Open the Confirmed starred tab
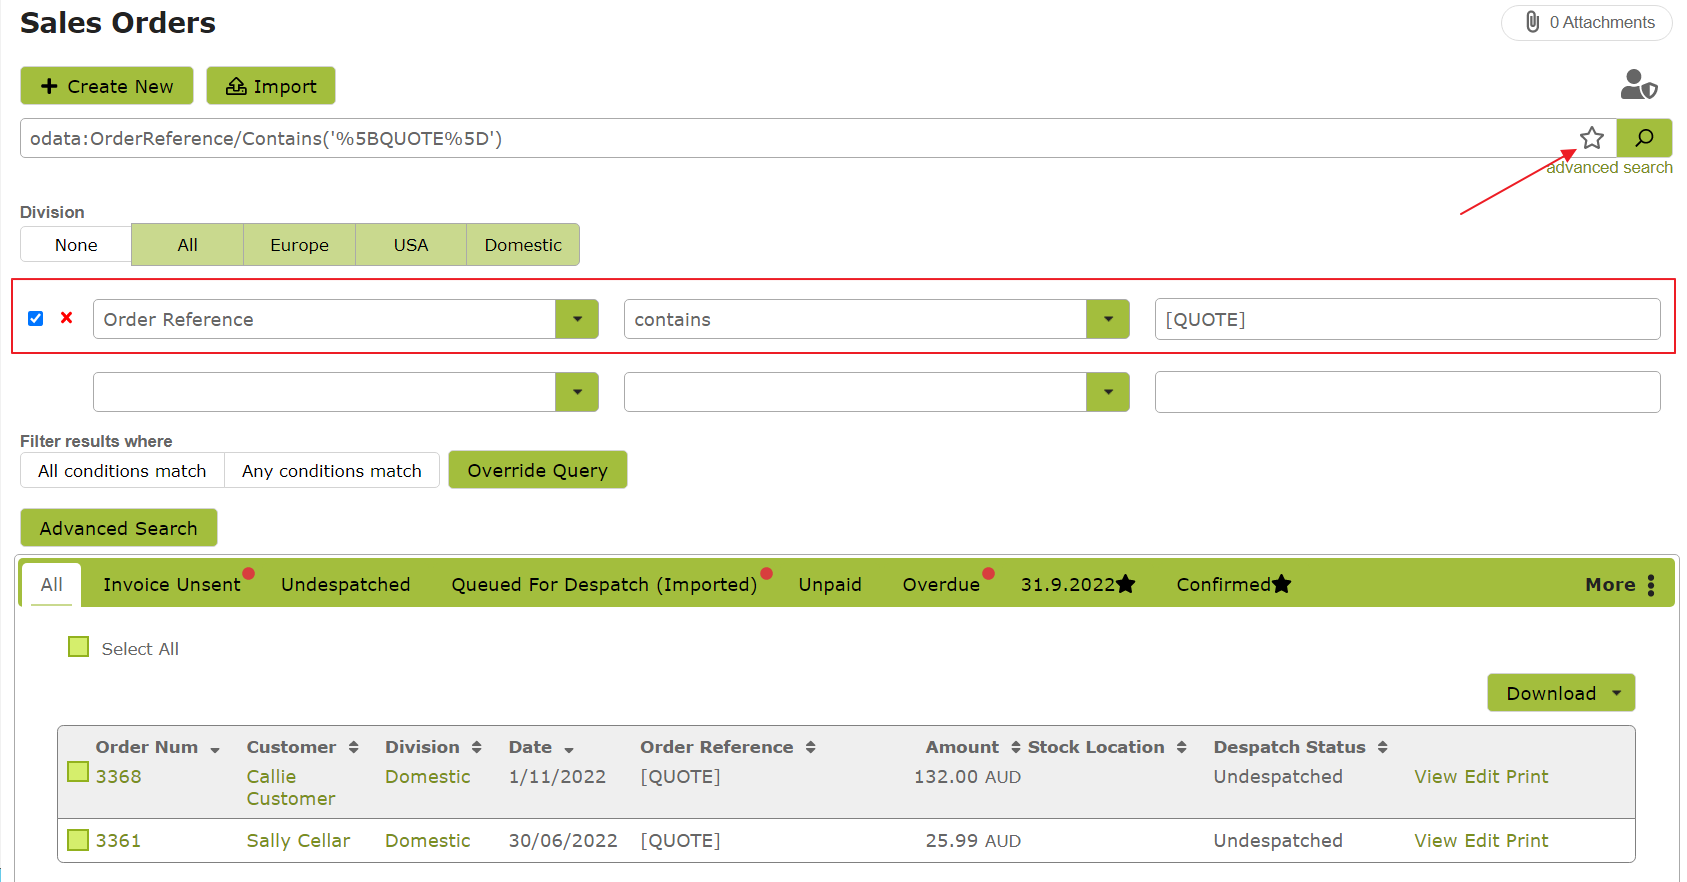Viewport: 1687px width, 882px height. 1233,585
